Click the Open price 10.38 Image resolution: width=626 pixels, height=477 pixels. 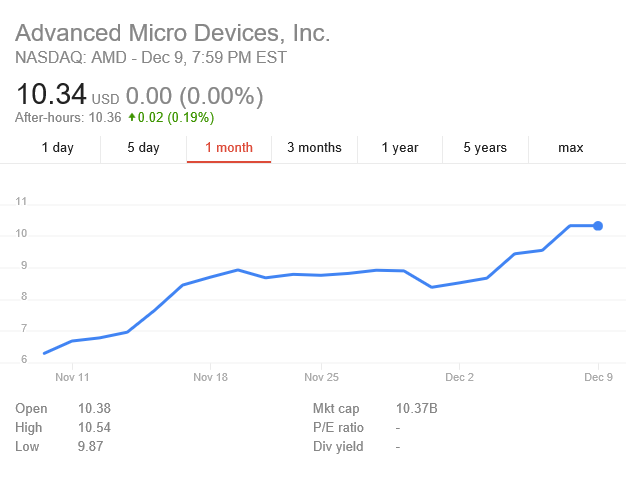click(94, 408)
